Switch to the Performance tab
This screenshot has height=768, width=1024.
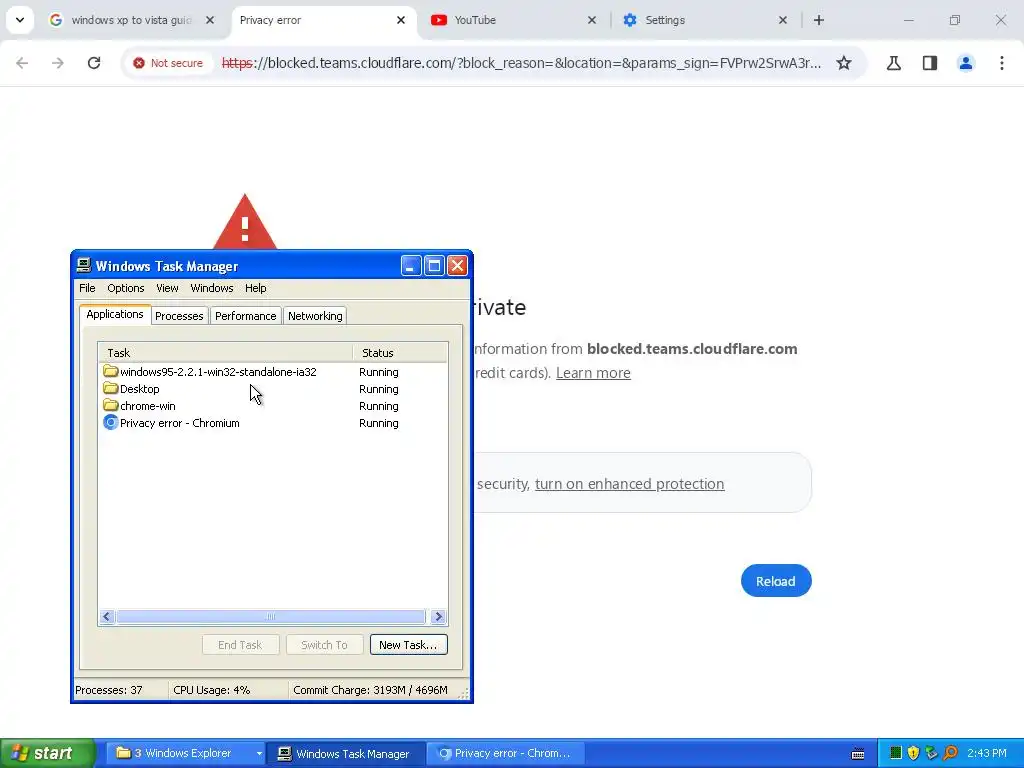[246, 316]
